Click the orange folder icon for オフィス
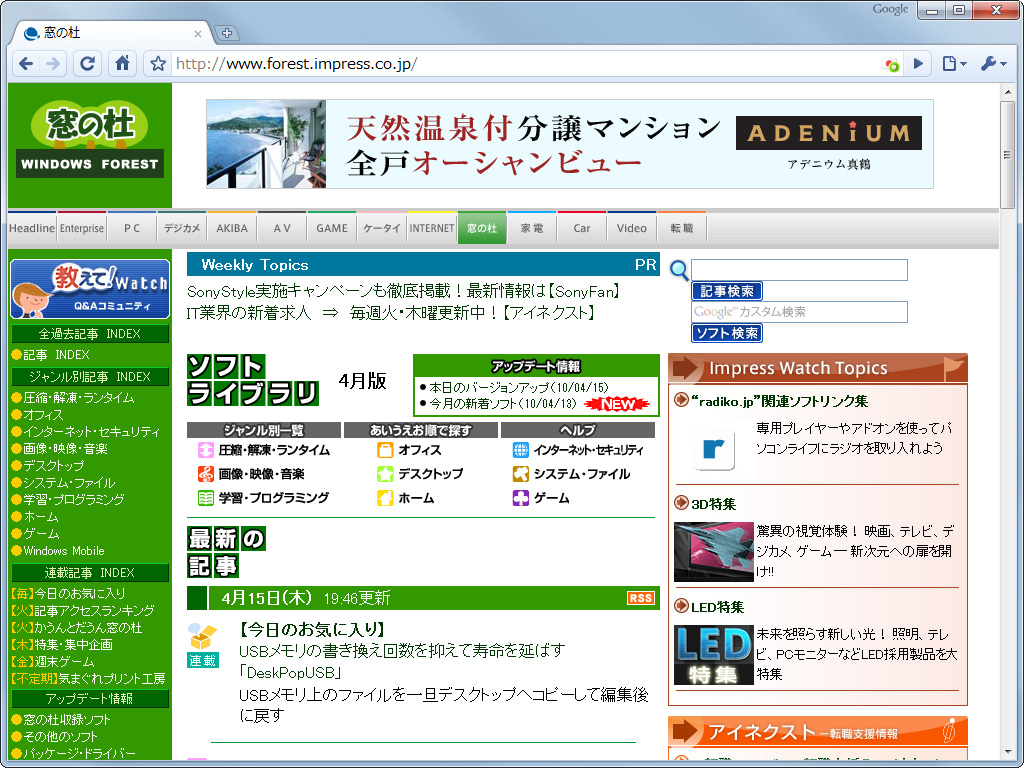The width and height of the screenshot is (1024, 768). tap(383, 450)
